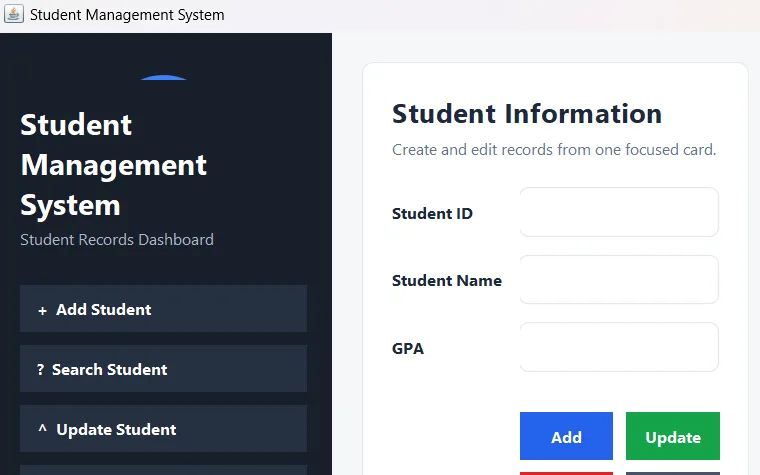The image size is (760, 475).
Task: Open Update Student in the sidebar
Action: point(163,428)
